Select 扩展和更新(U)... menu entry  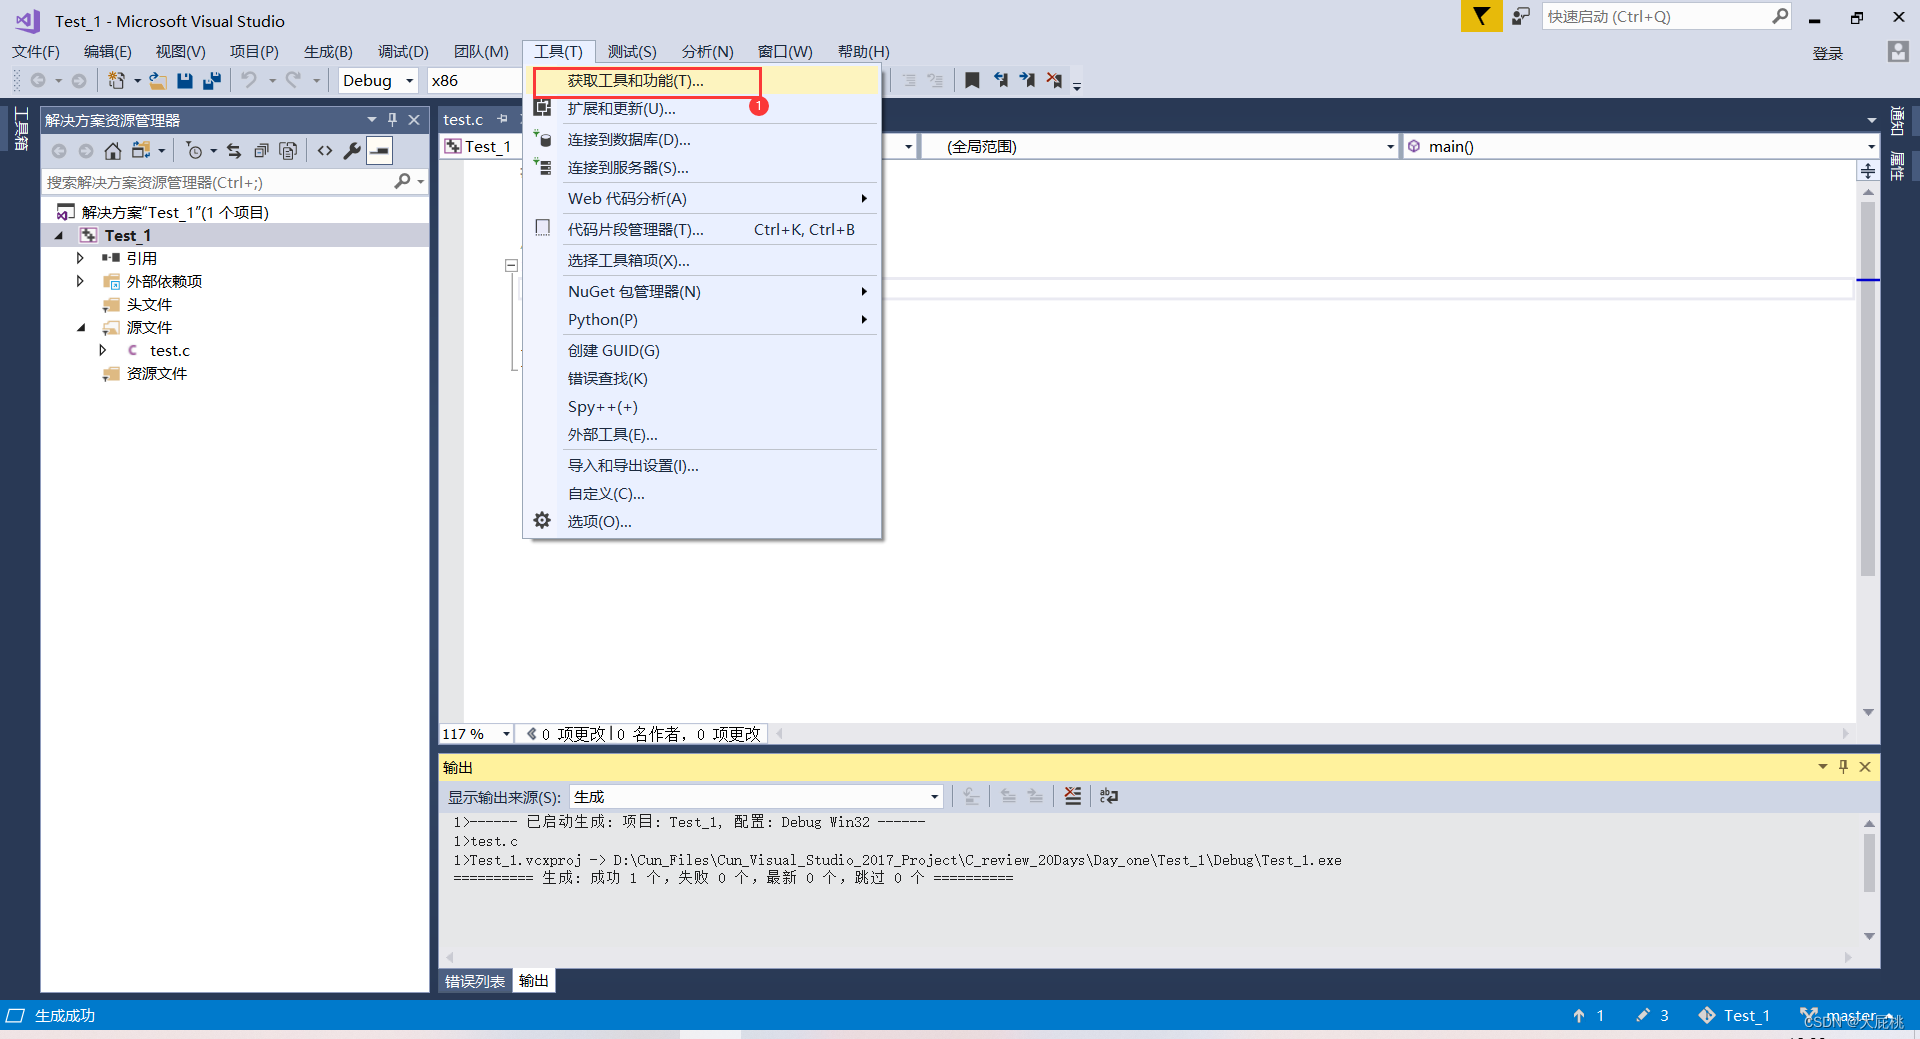pos(703,108)
